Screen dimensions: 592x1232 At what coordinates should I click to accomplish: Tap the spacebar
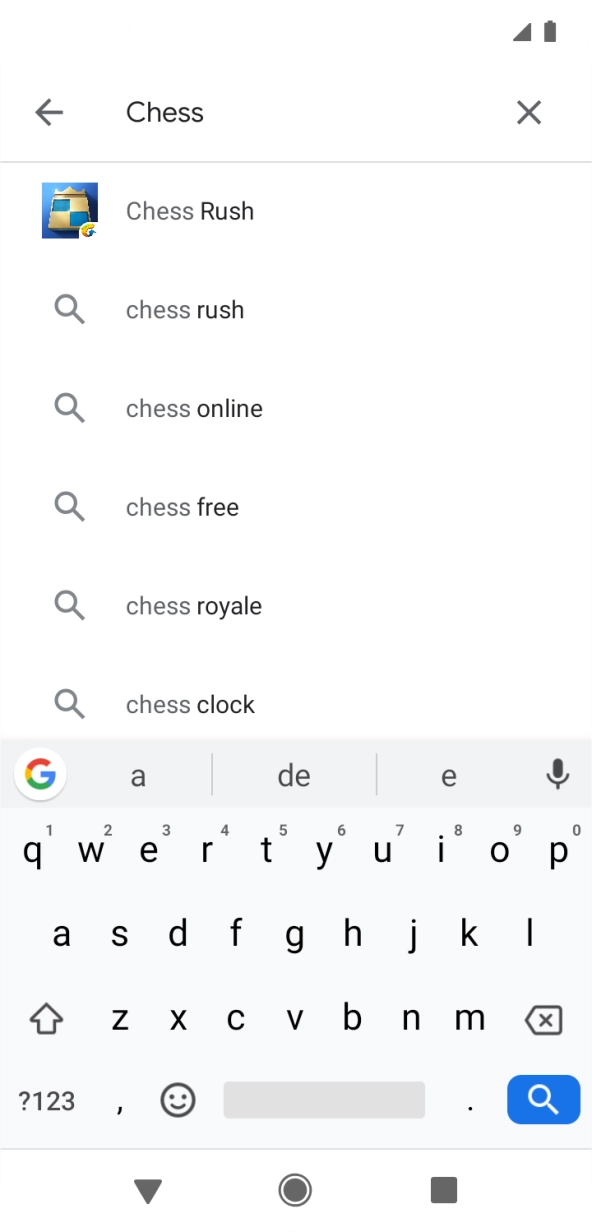click(x=324, y=1099)
